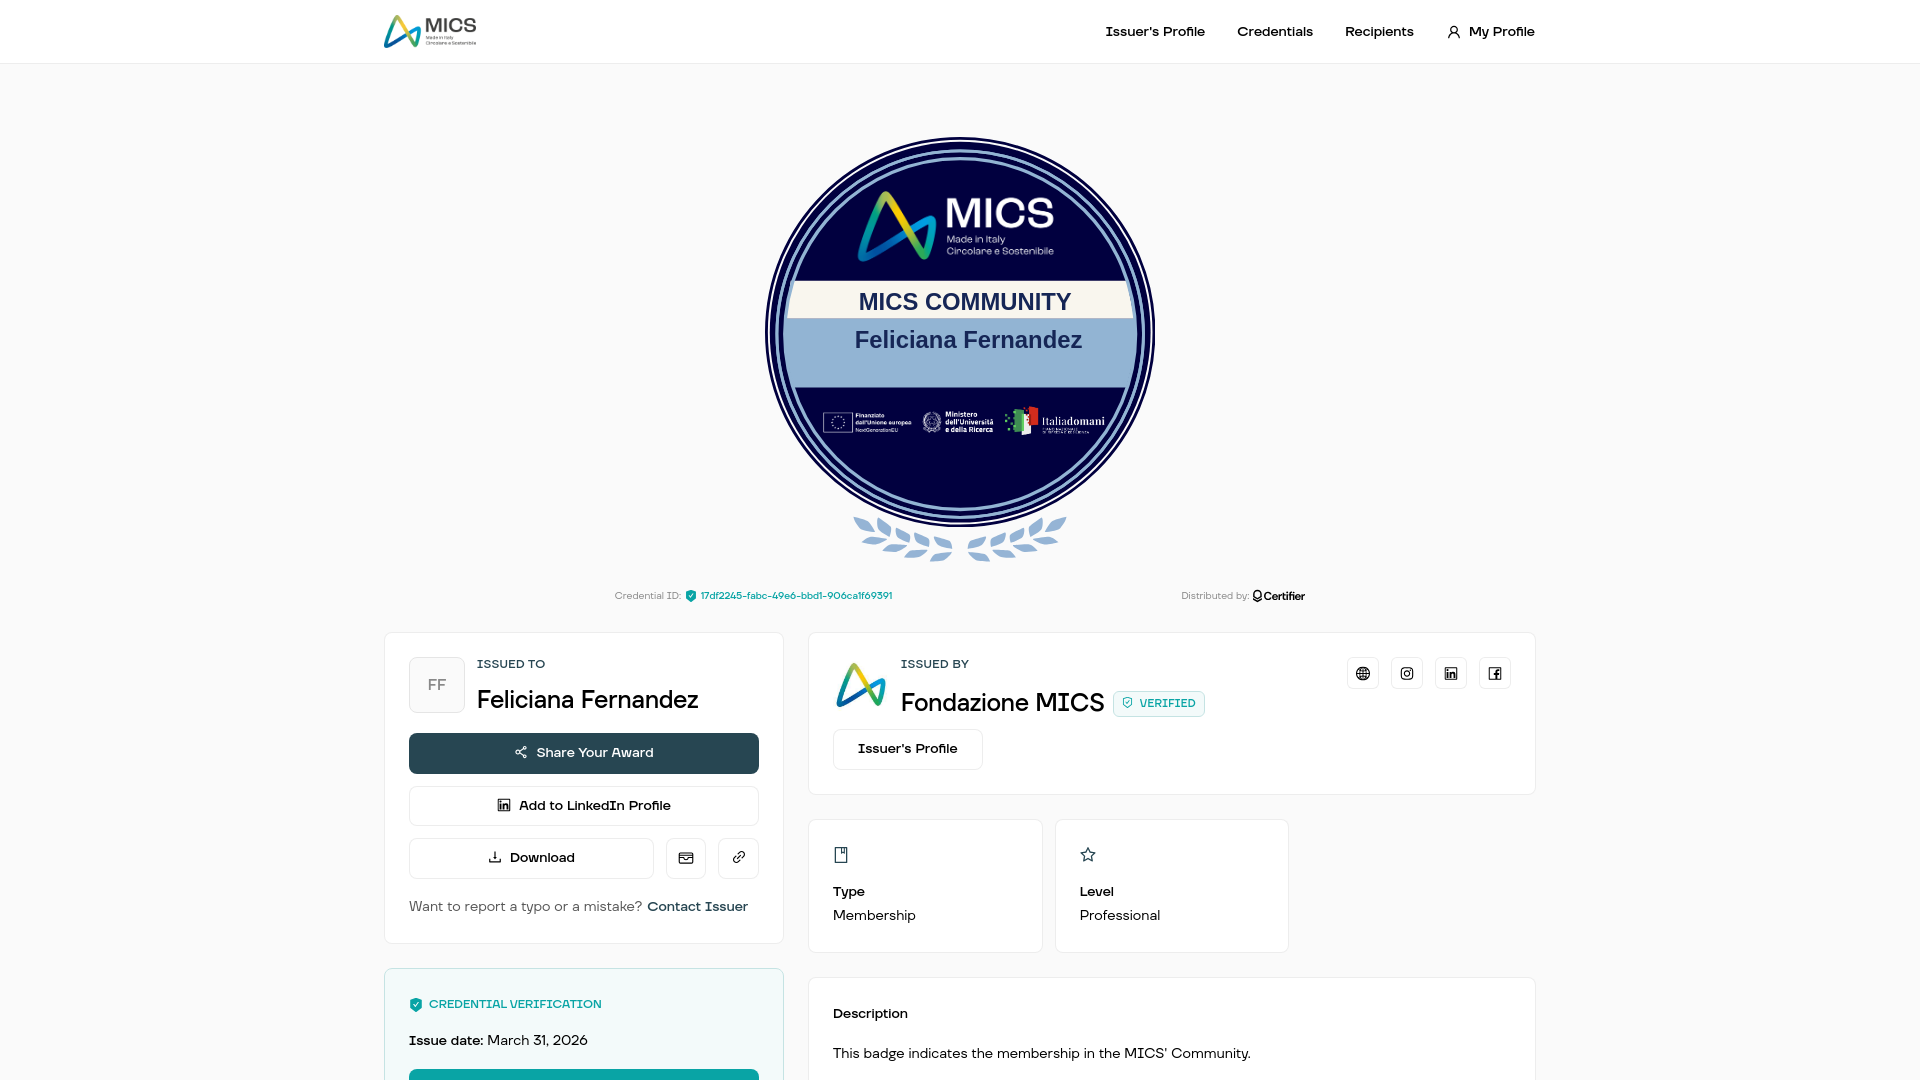Click the FF recipient avatar
The image size is (1920, 1080).
point(437,685)
